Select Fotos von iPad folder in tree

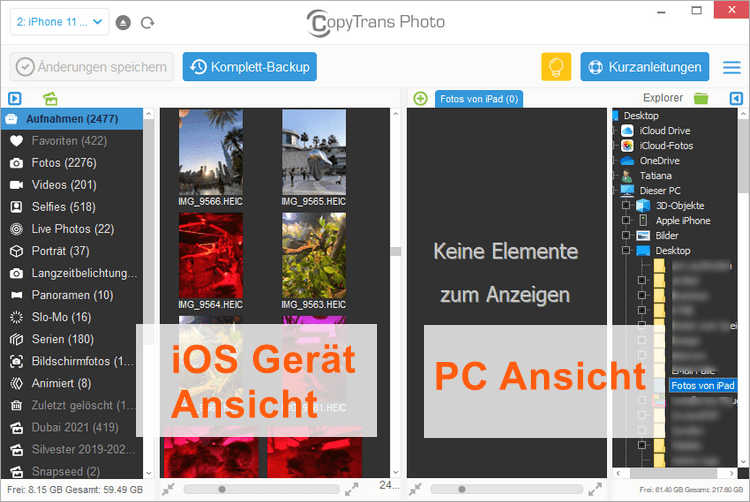pos(702,385)
